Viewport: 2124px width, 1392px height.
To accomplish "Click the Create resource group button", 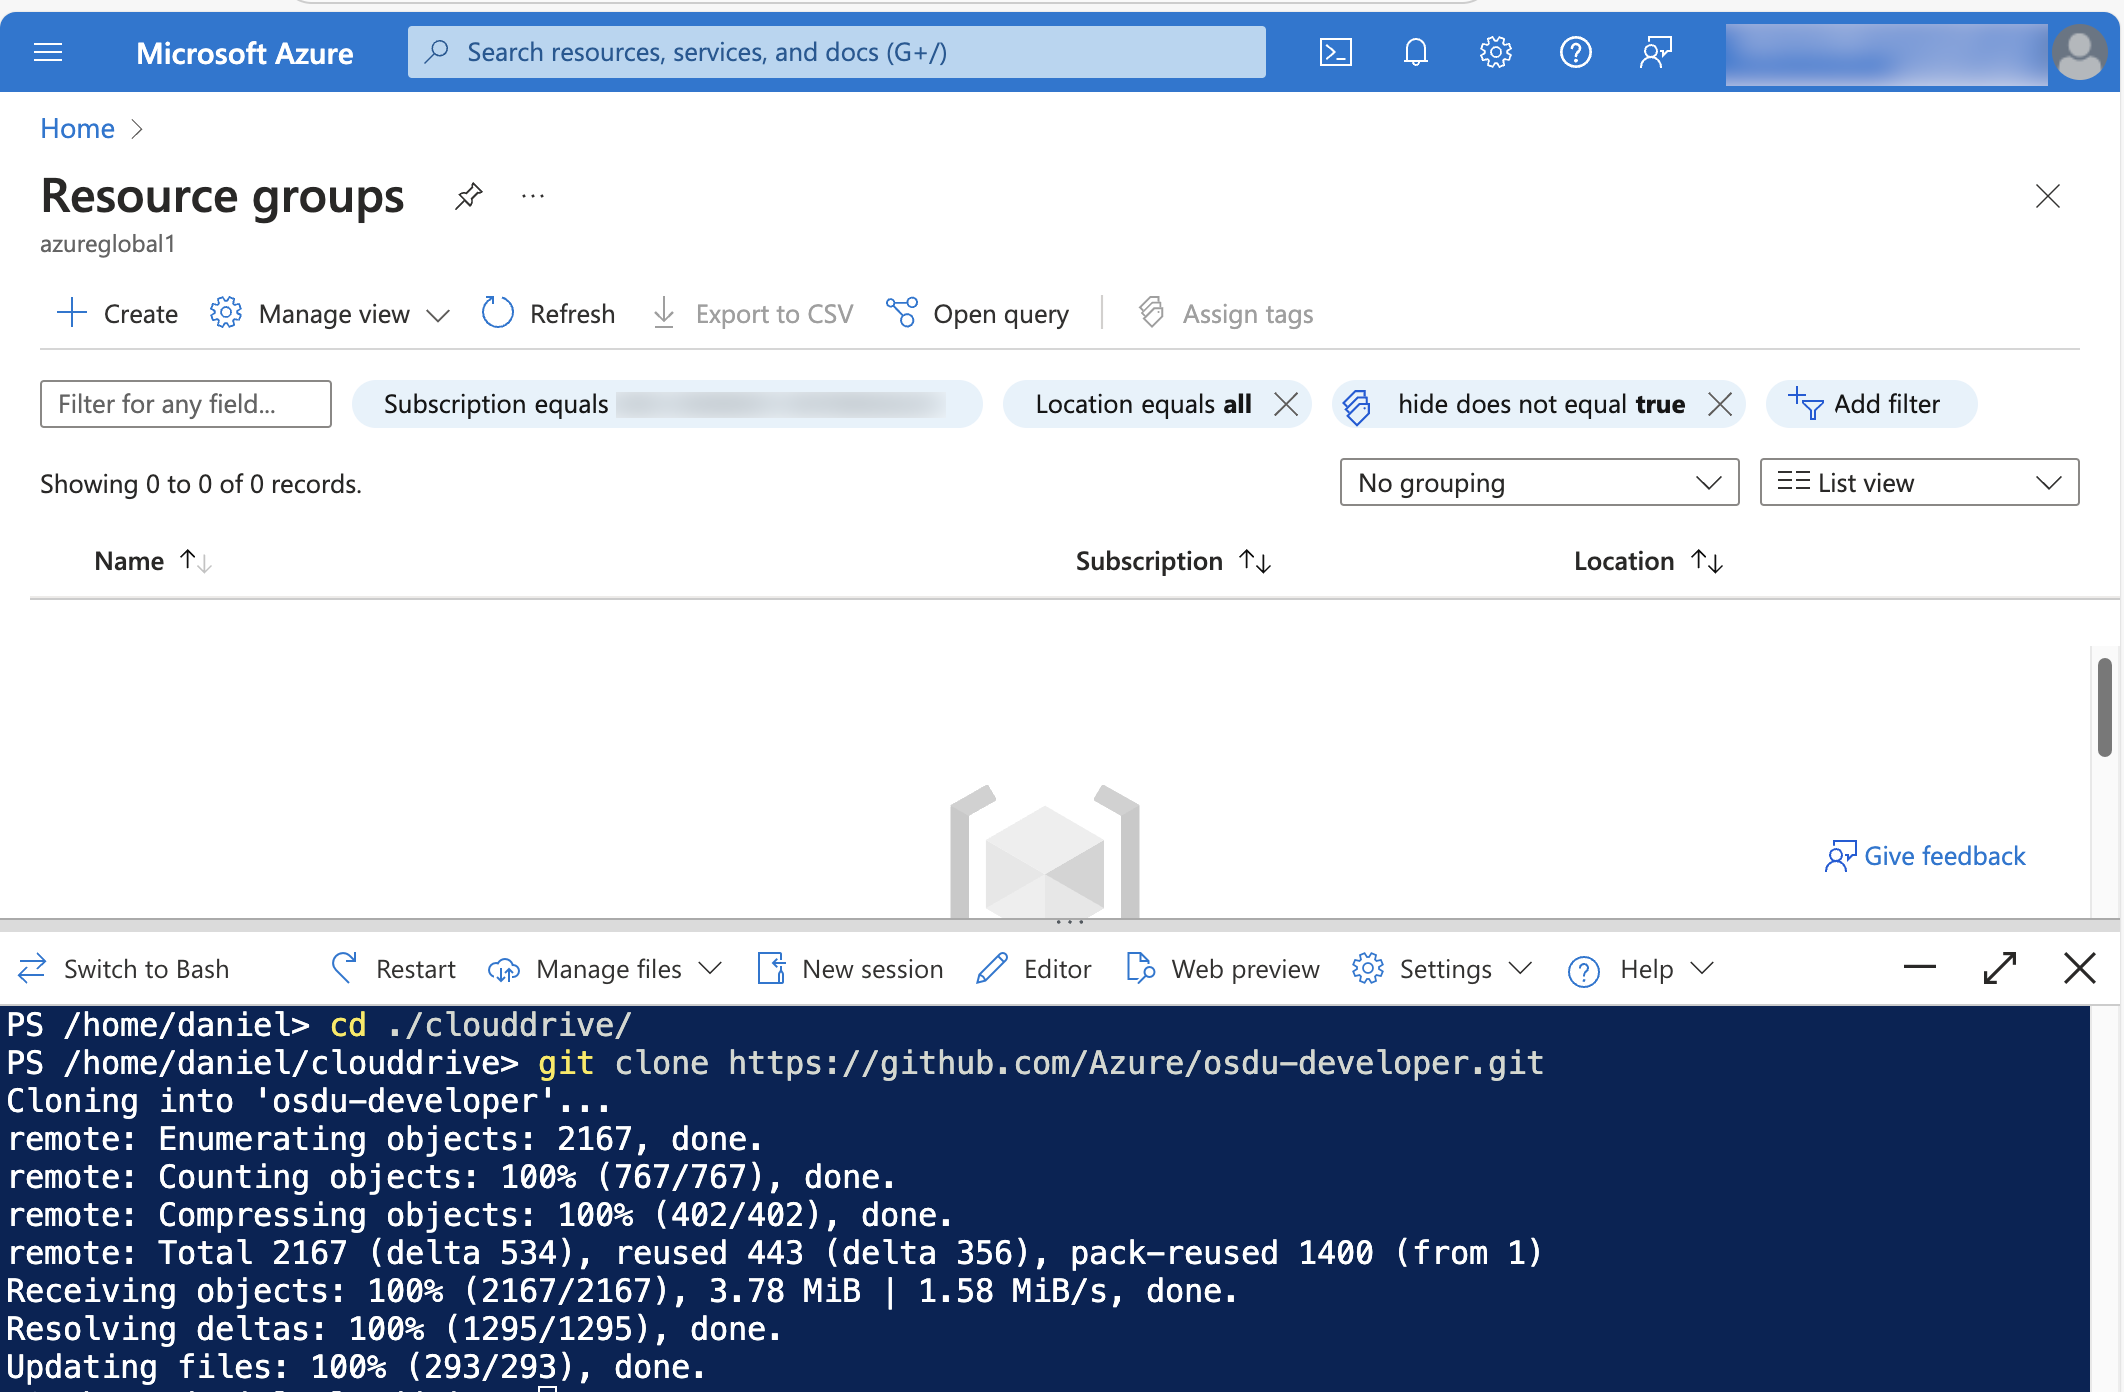I will (x=118, y=312).
